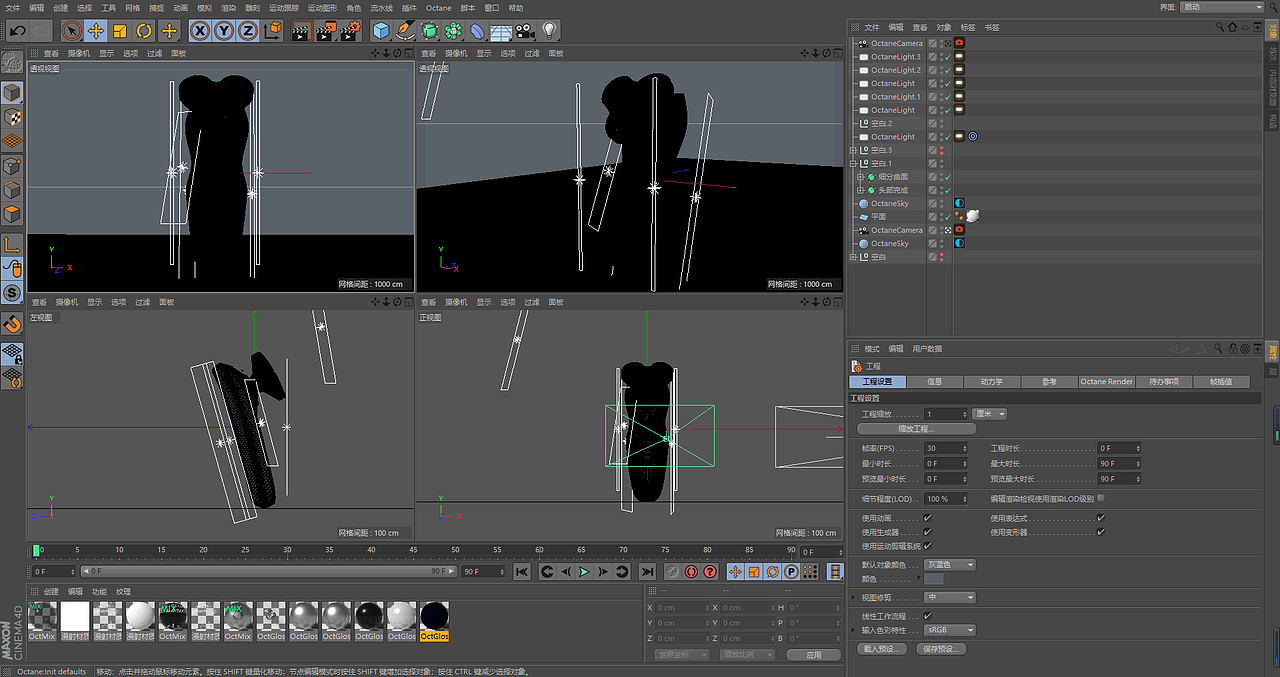Click the make editable cube icon in left palette
Image resolution: width=1280 pixels, height=677 pixels.
12,93
